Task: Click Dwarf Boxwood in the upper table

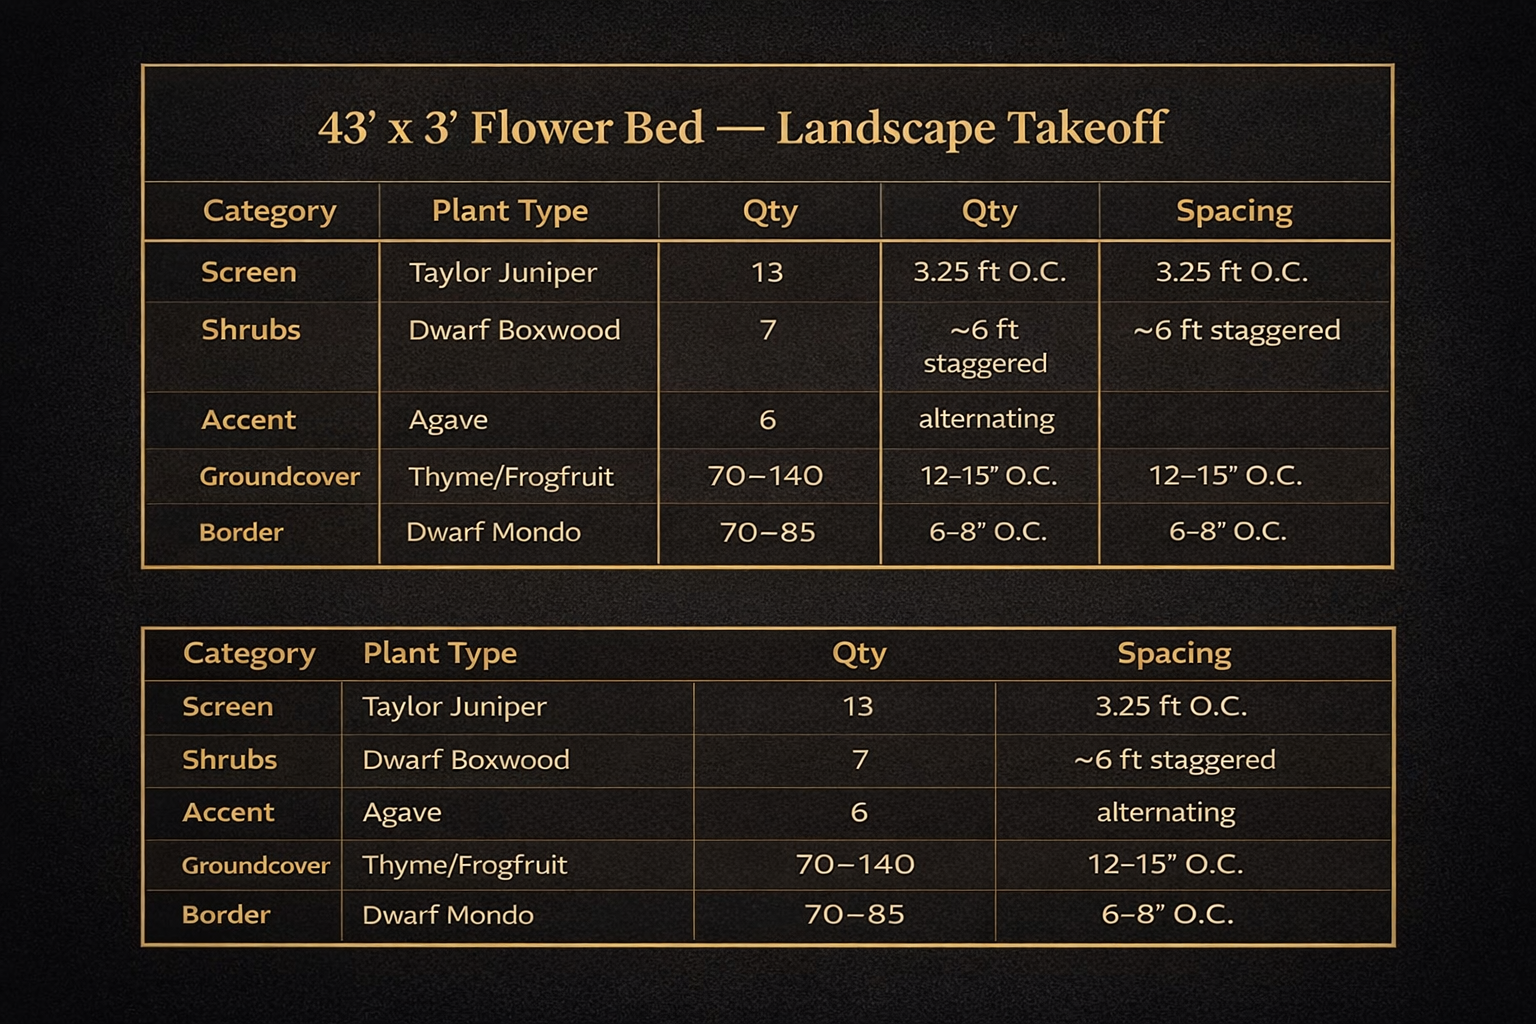Action: (514, 330)
